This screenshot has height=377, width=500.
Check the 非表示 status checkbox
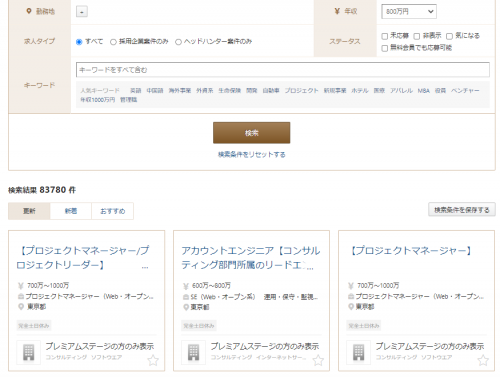417,36
